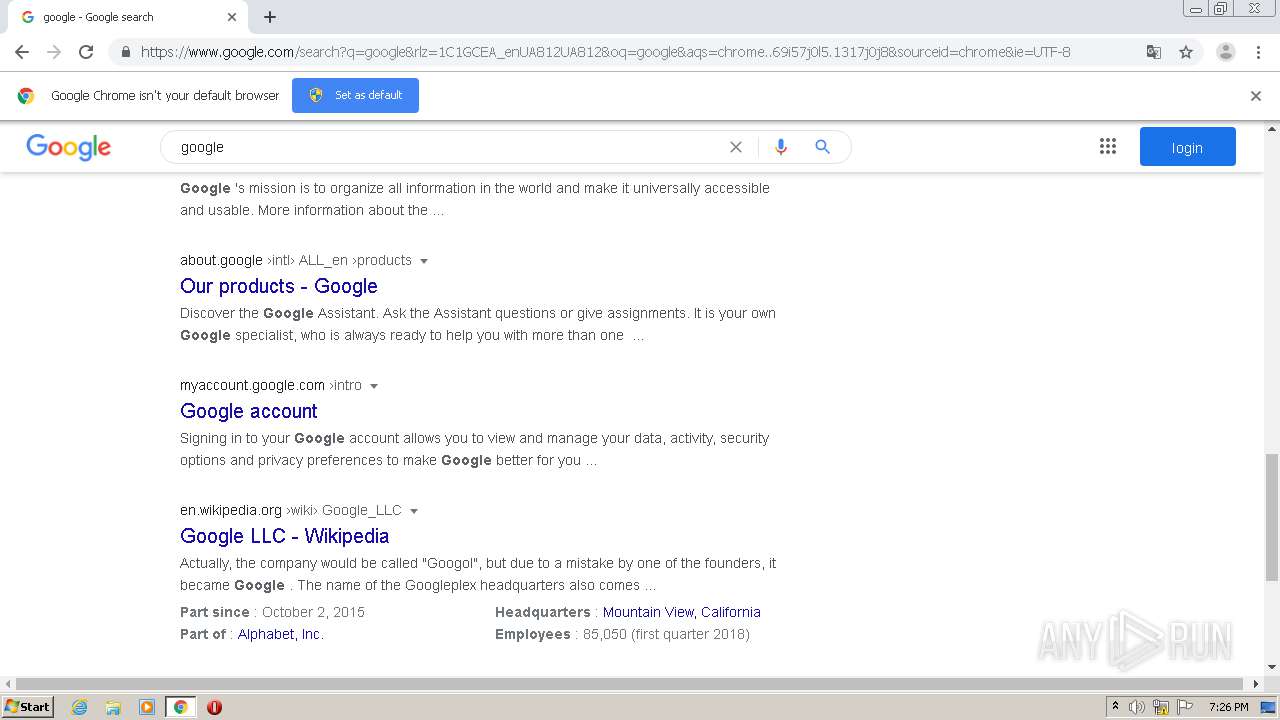This screenshot has width=1280, height=720.
Task: Expand dropdown arrow beside en.wikipedia.org URL
Action: coord(414,511)
